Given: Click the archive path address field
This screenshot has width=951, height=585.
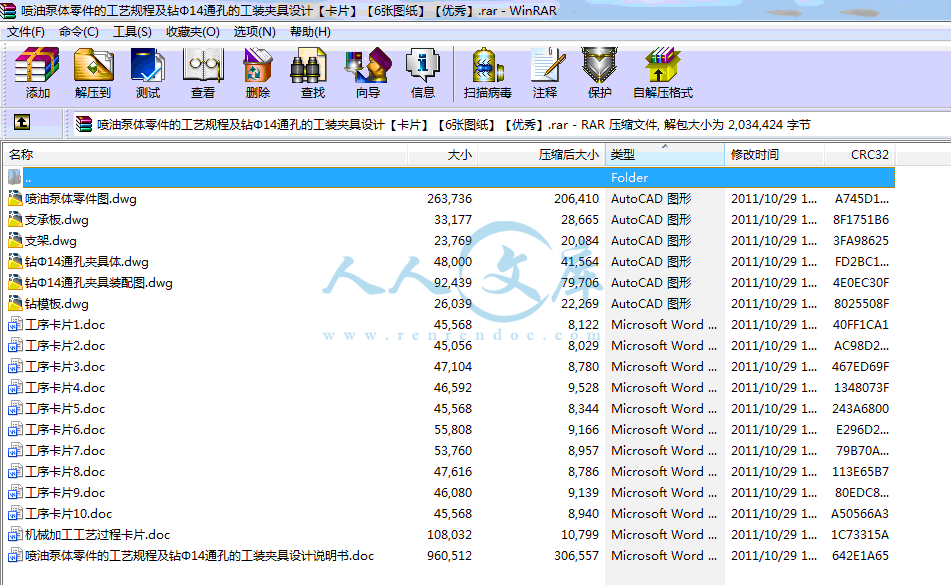Looking at the screenshot, I should click(511, 124).
